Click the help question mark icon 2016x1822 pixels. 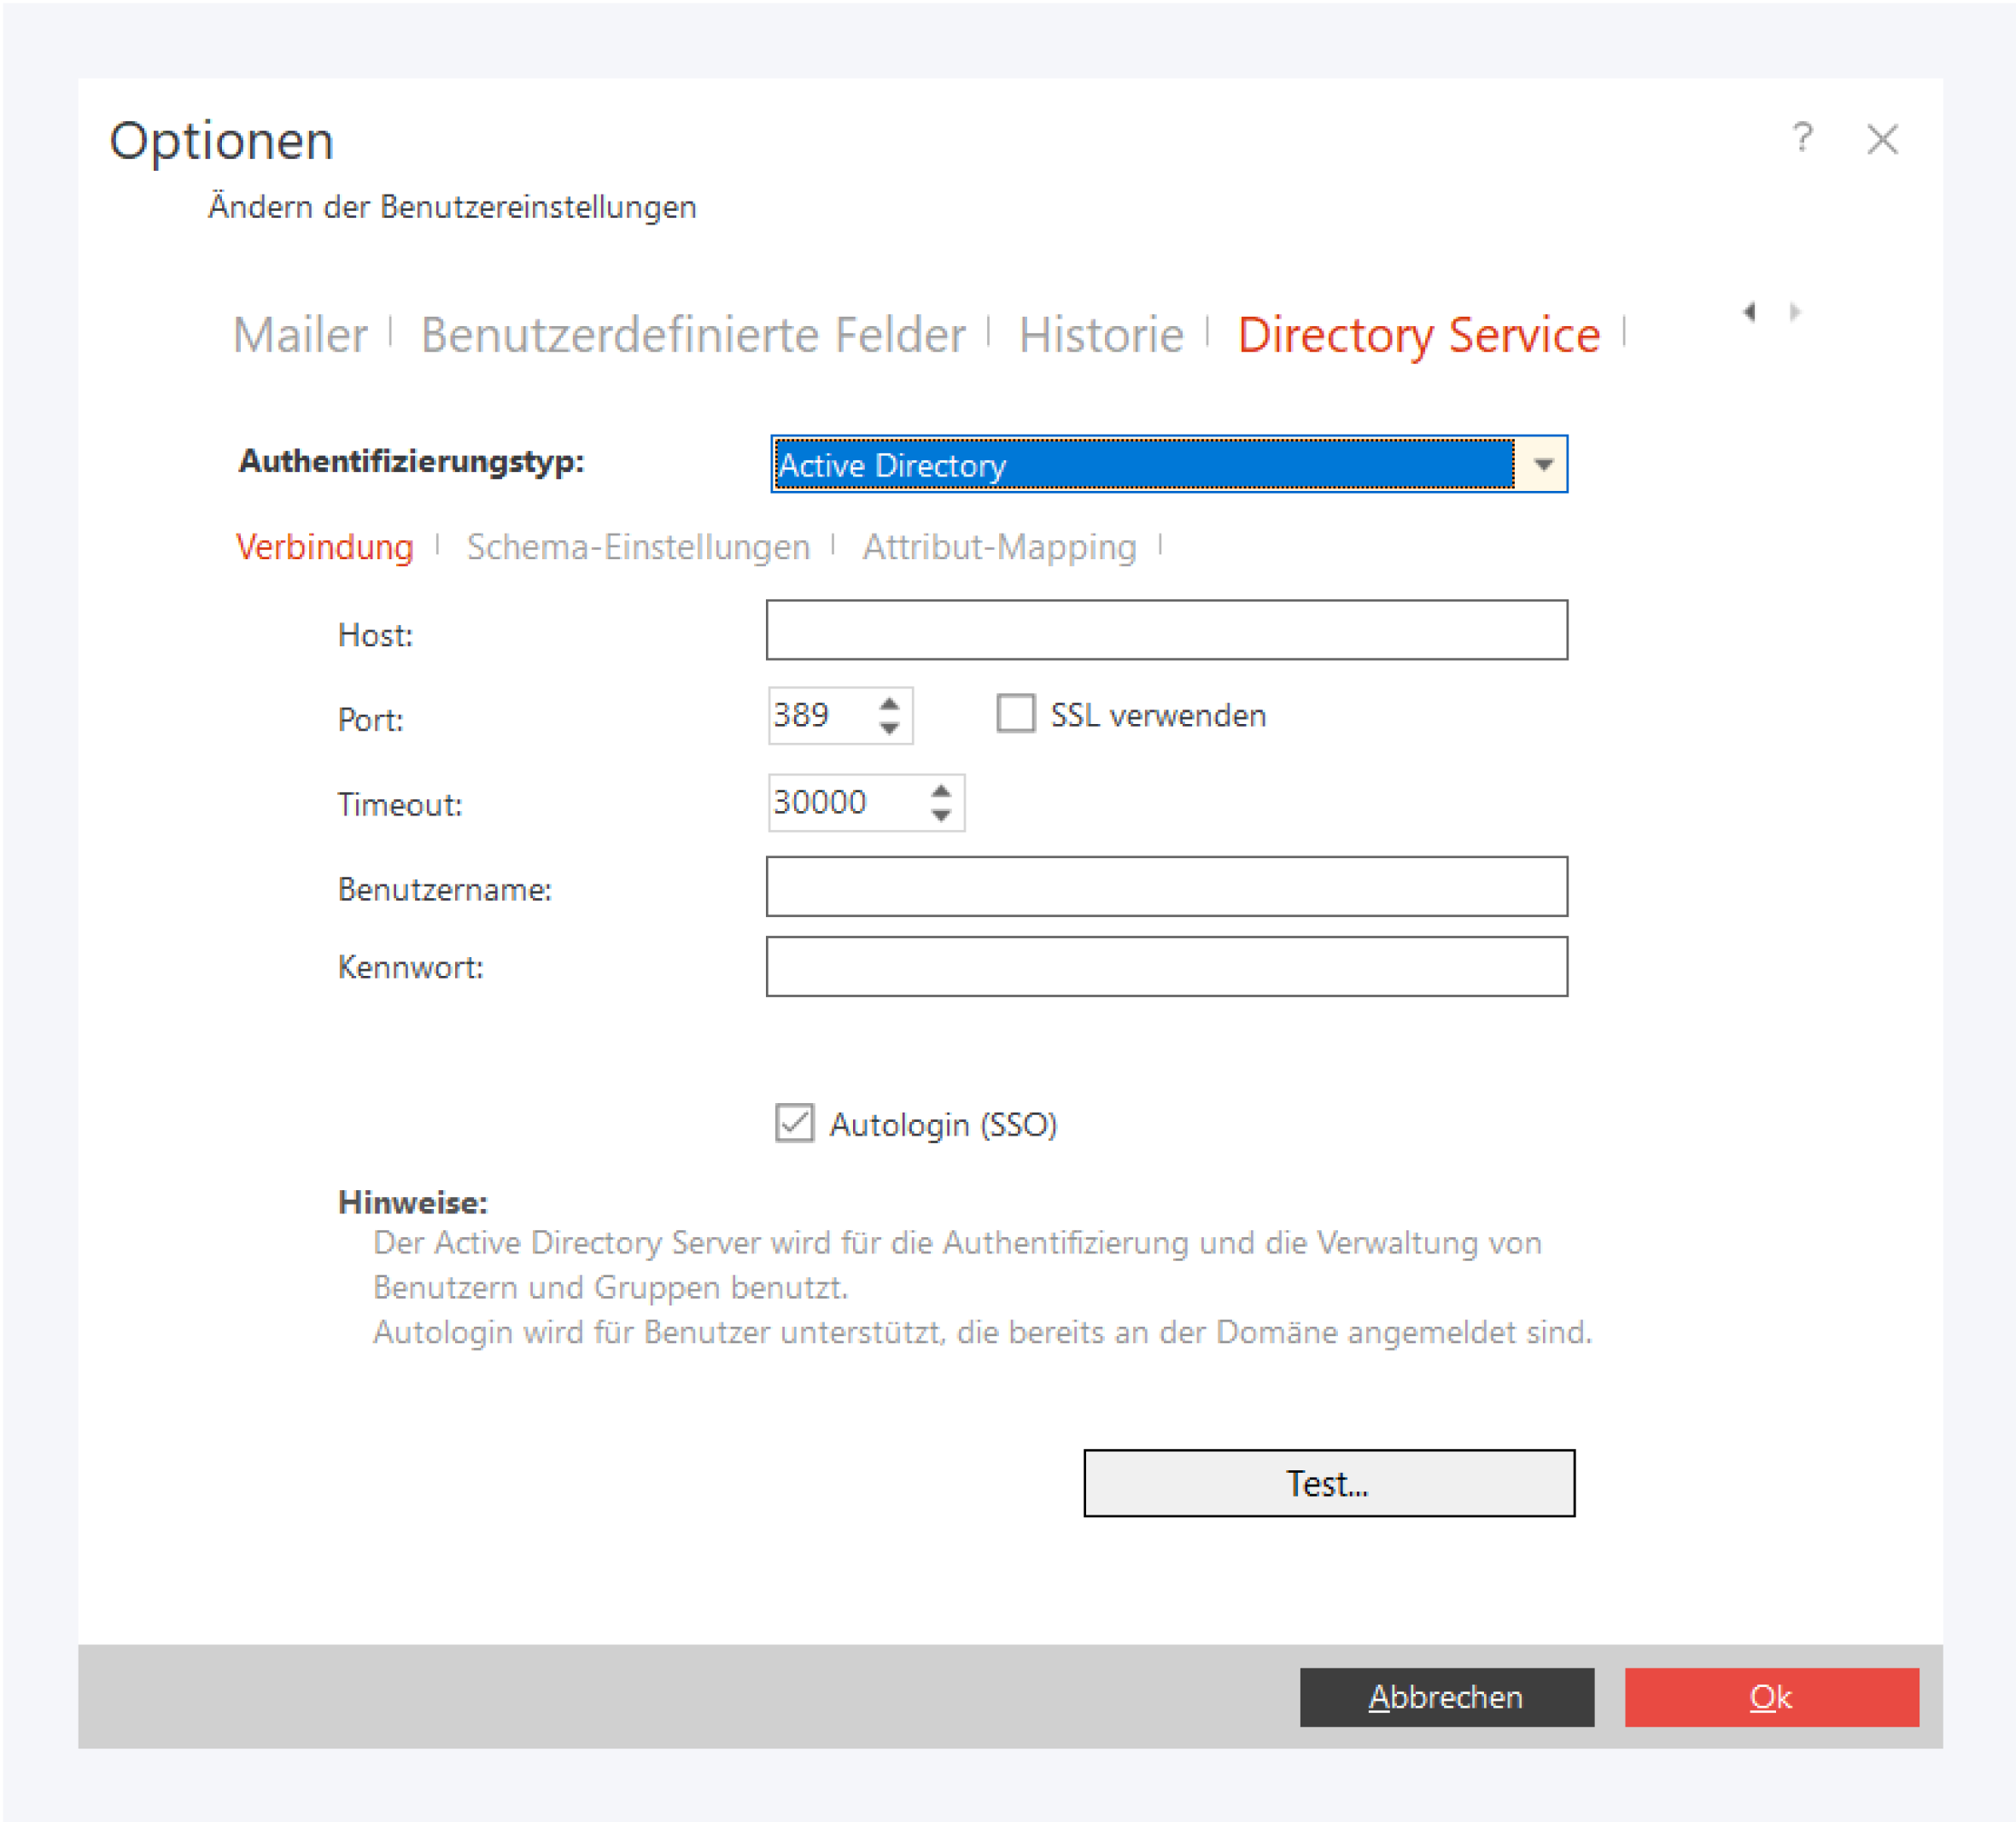pyautogui.click(x=1802, y=138)
